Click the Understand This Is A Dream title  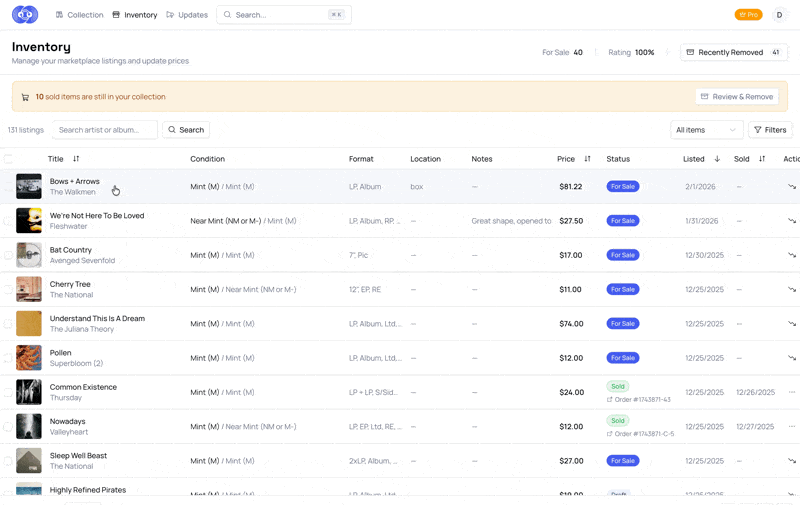(97, 318)
